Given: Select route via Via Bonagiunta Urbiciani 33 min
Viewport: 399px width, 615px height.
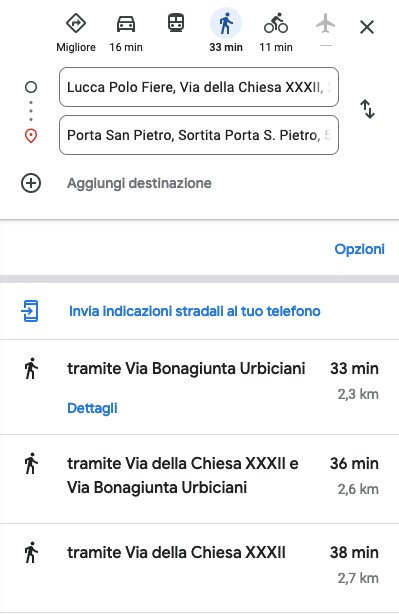Looking at the screenshot, I should point(199,387).
